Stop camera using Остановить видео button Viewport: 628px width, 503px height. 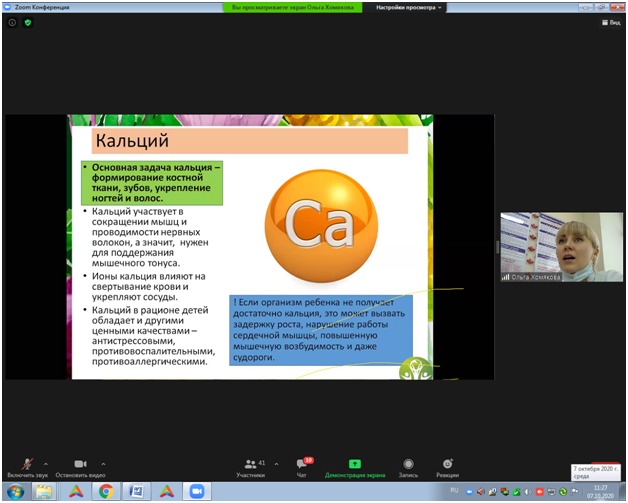(x=80, y=466)
